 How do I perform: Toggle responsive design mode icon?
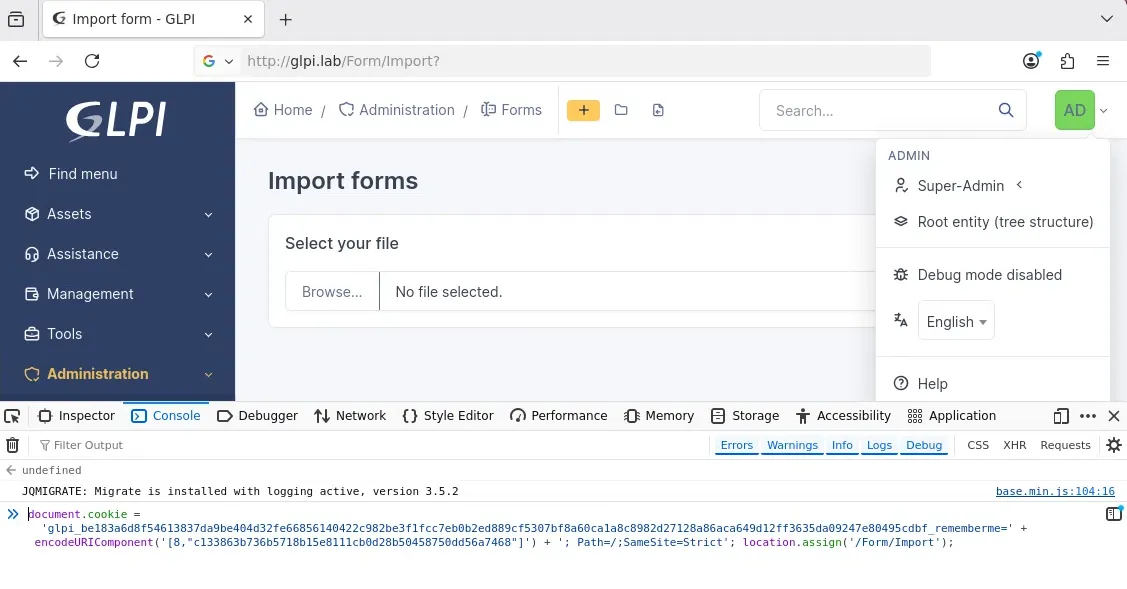(x=1061, y=416)
